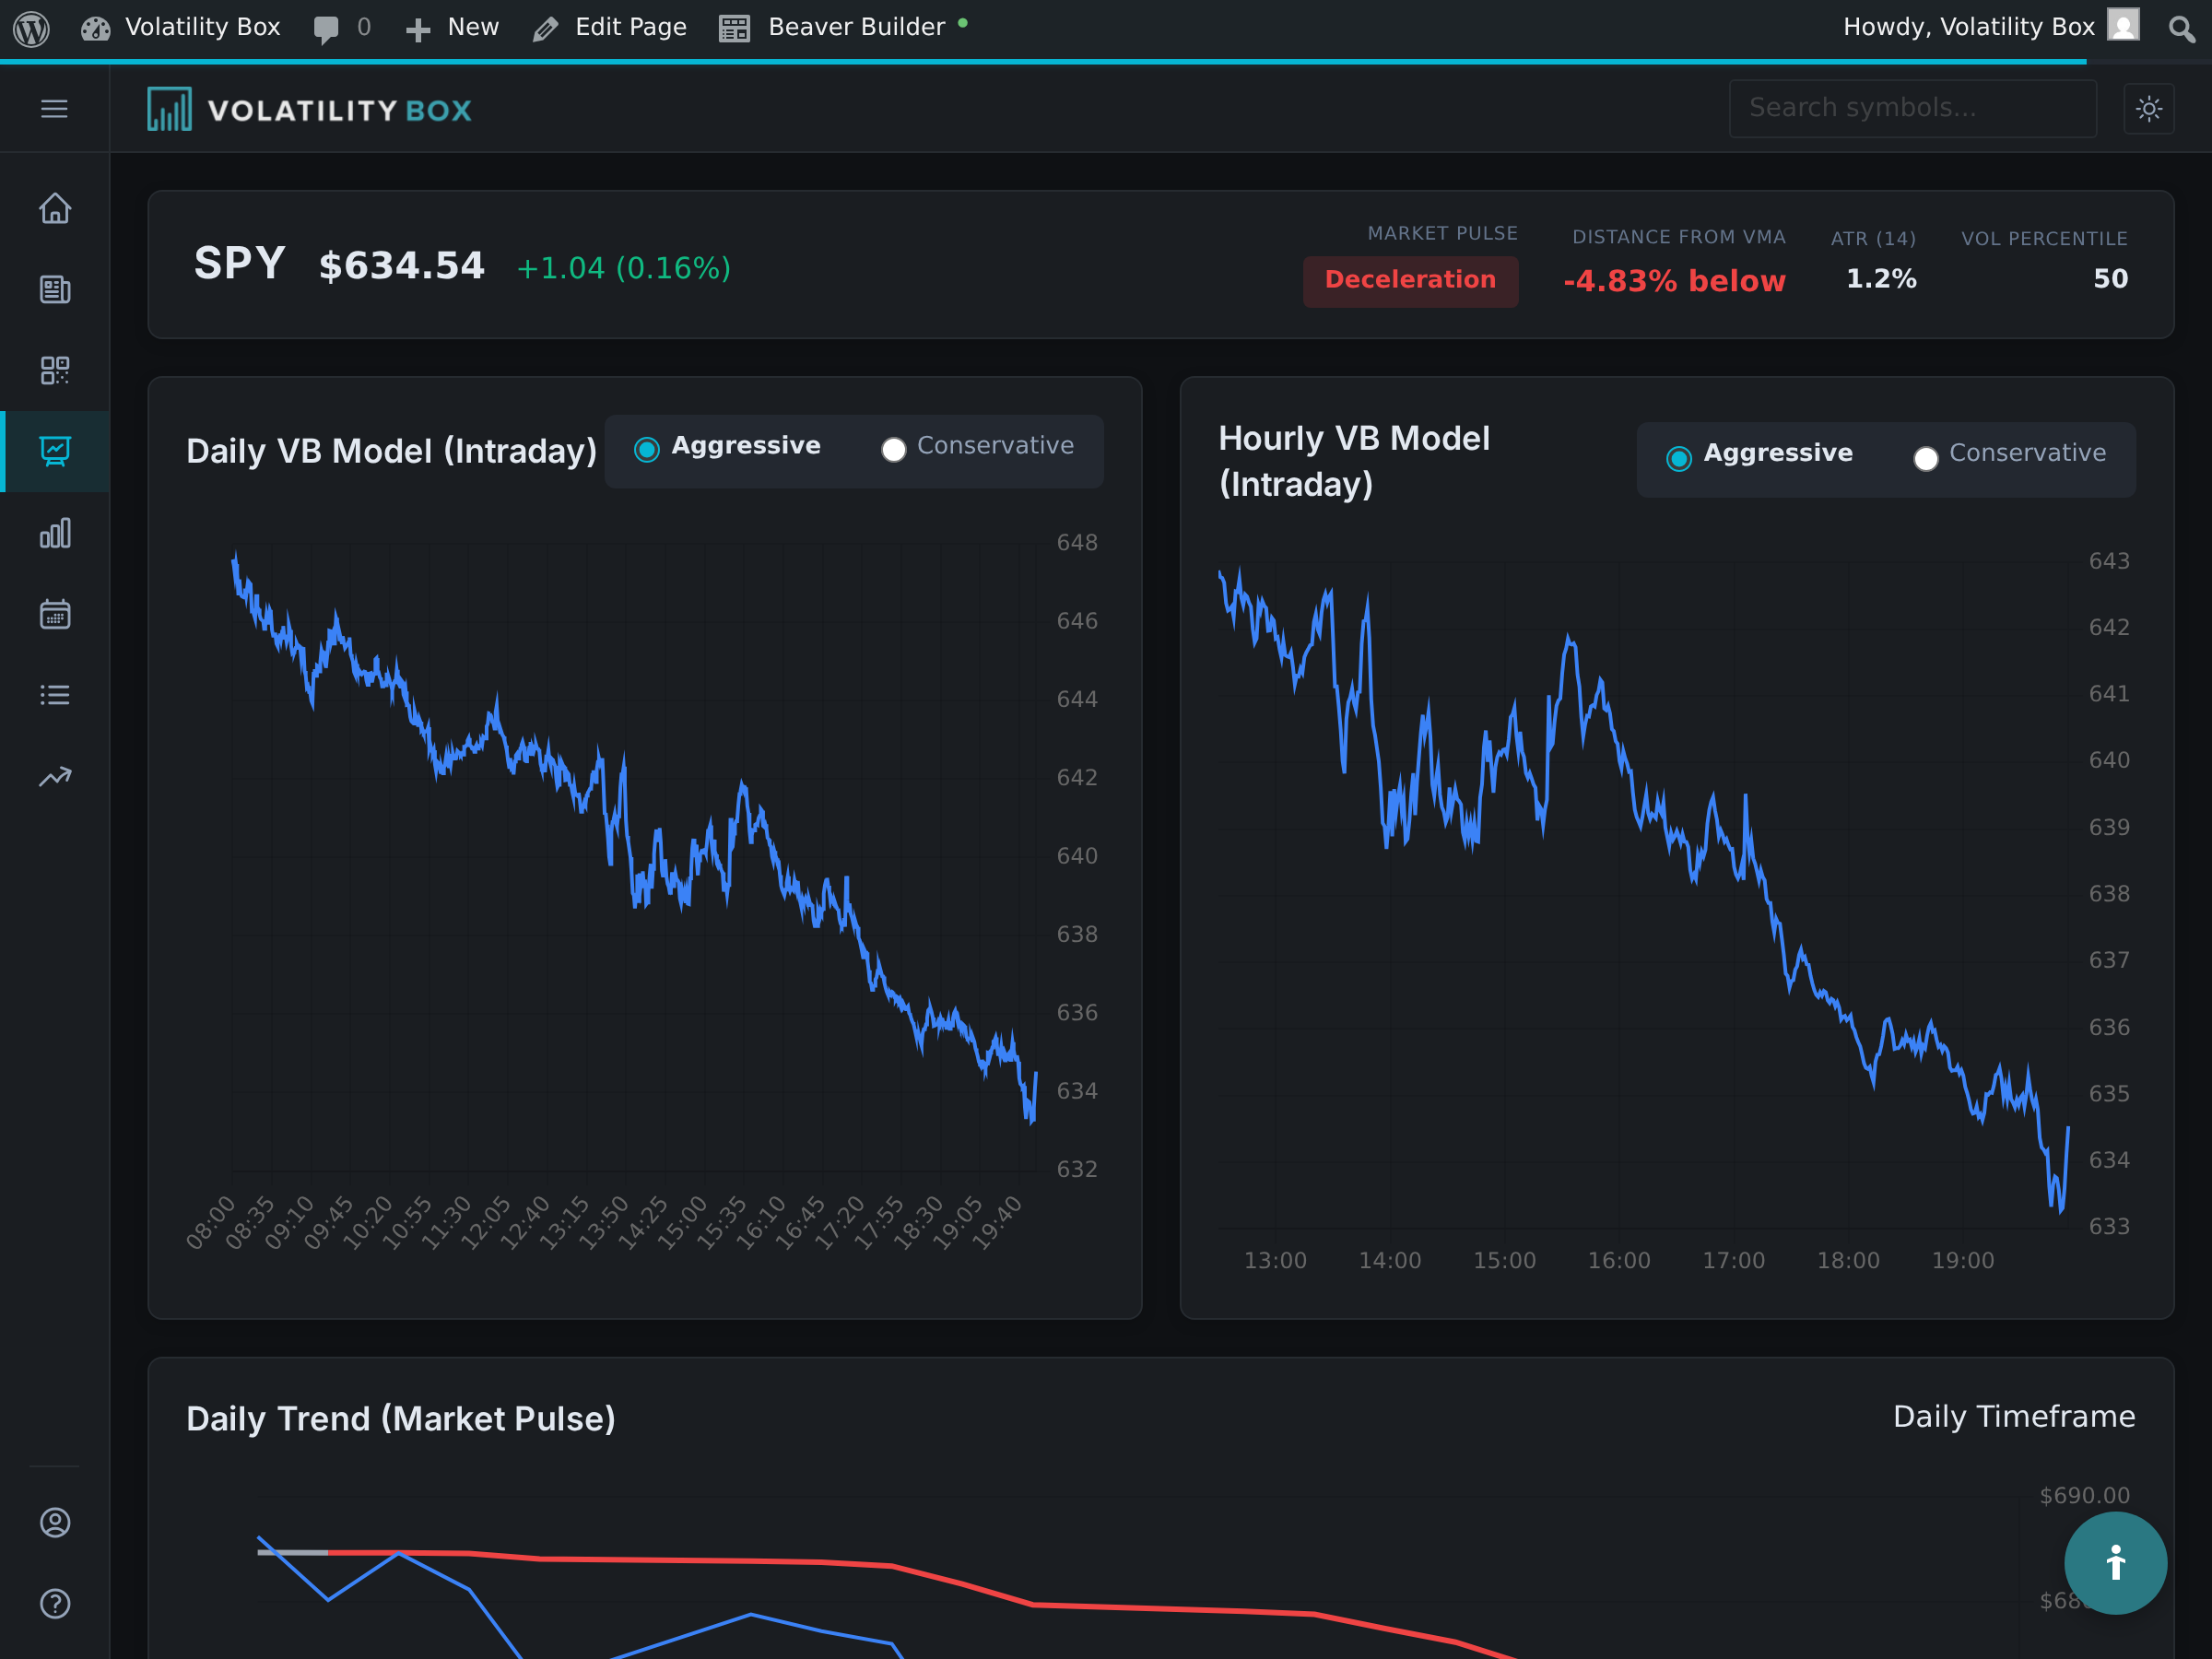2212x1659 pixels.
Task: Toggle the light/dark theme sun icon
Action: click(x=2148, y=108)
